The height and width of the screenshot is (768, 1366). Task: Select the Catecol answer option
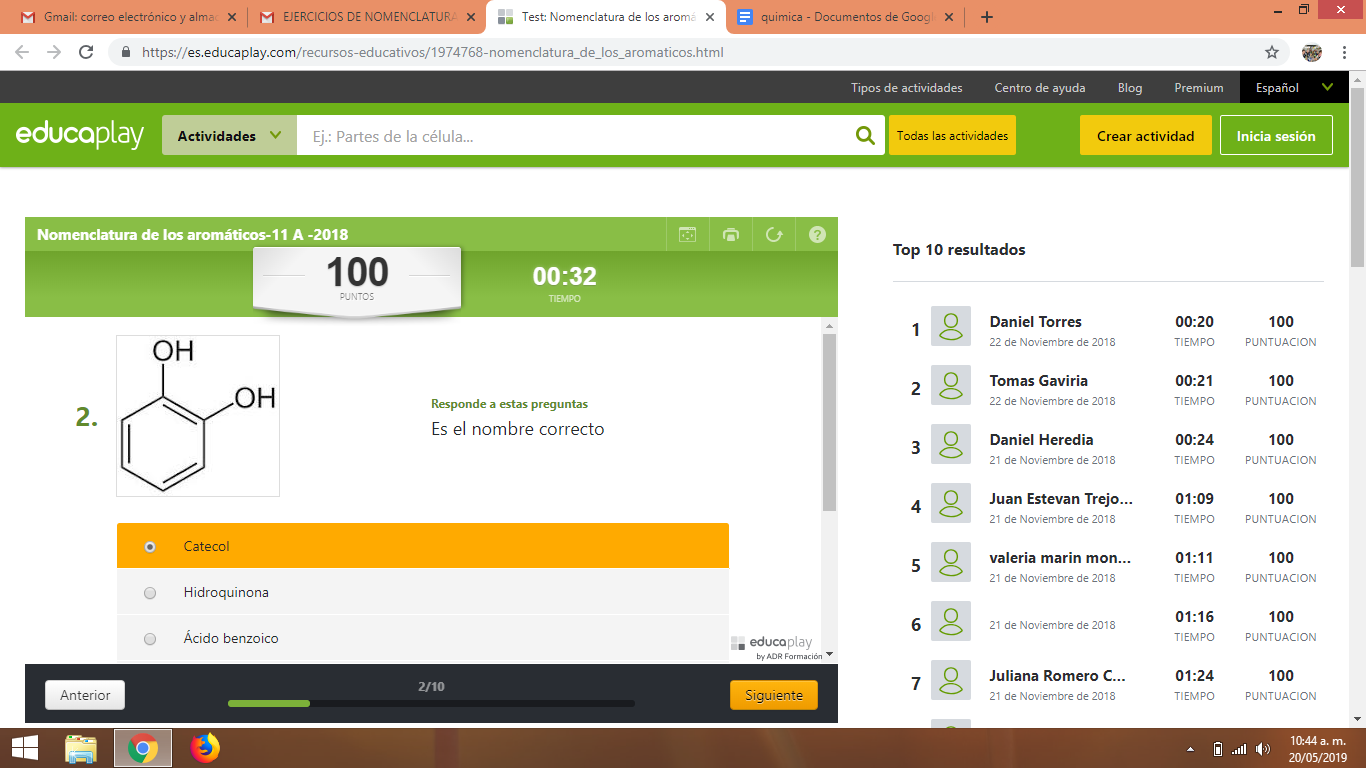point(422,546)
